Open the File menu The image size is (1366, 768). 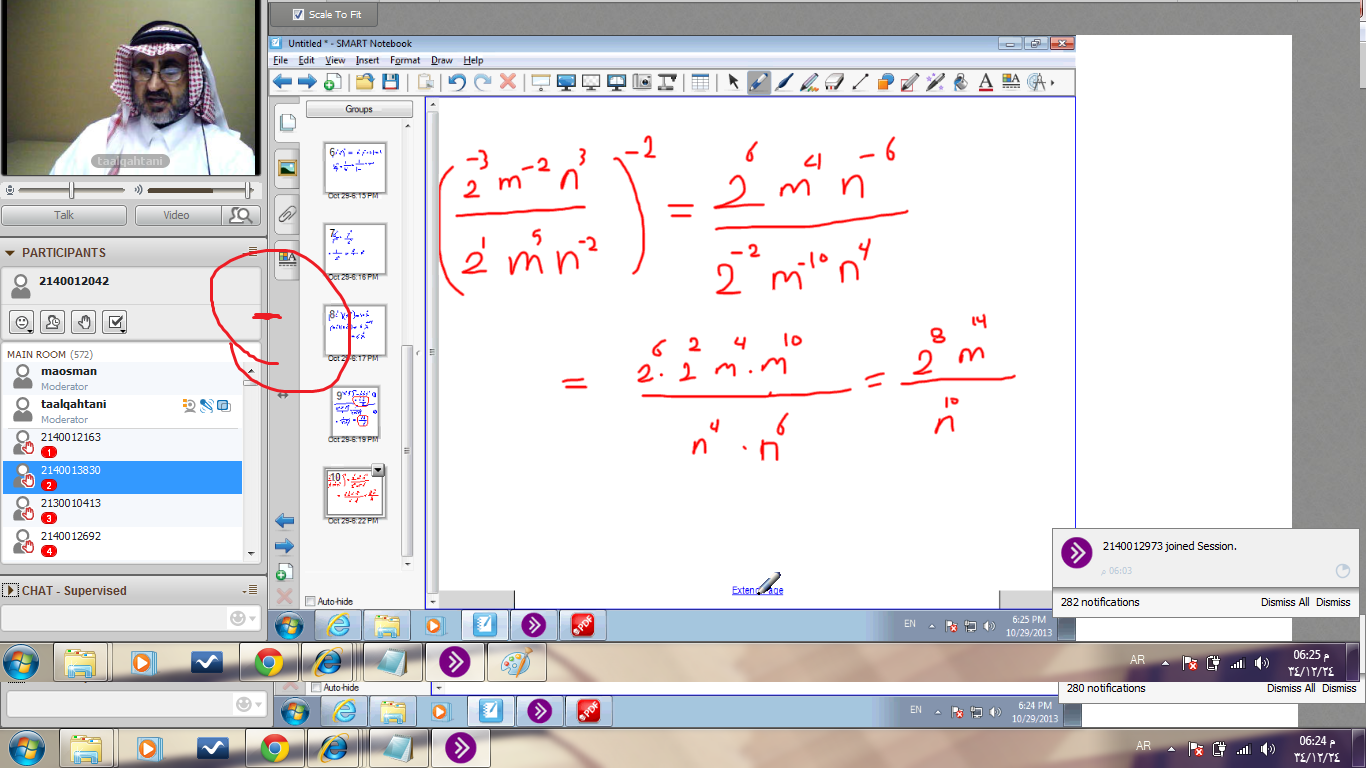[x=281, y=60]
